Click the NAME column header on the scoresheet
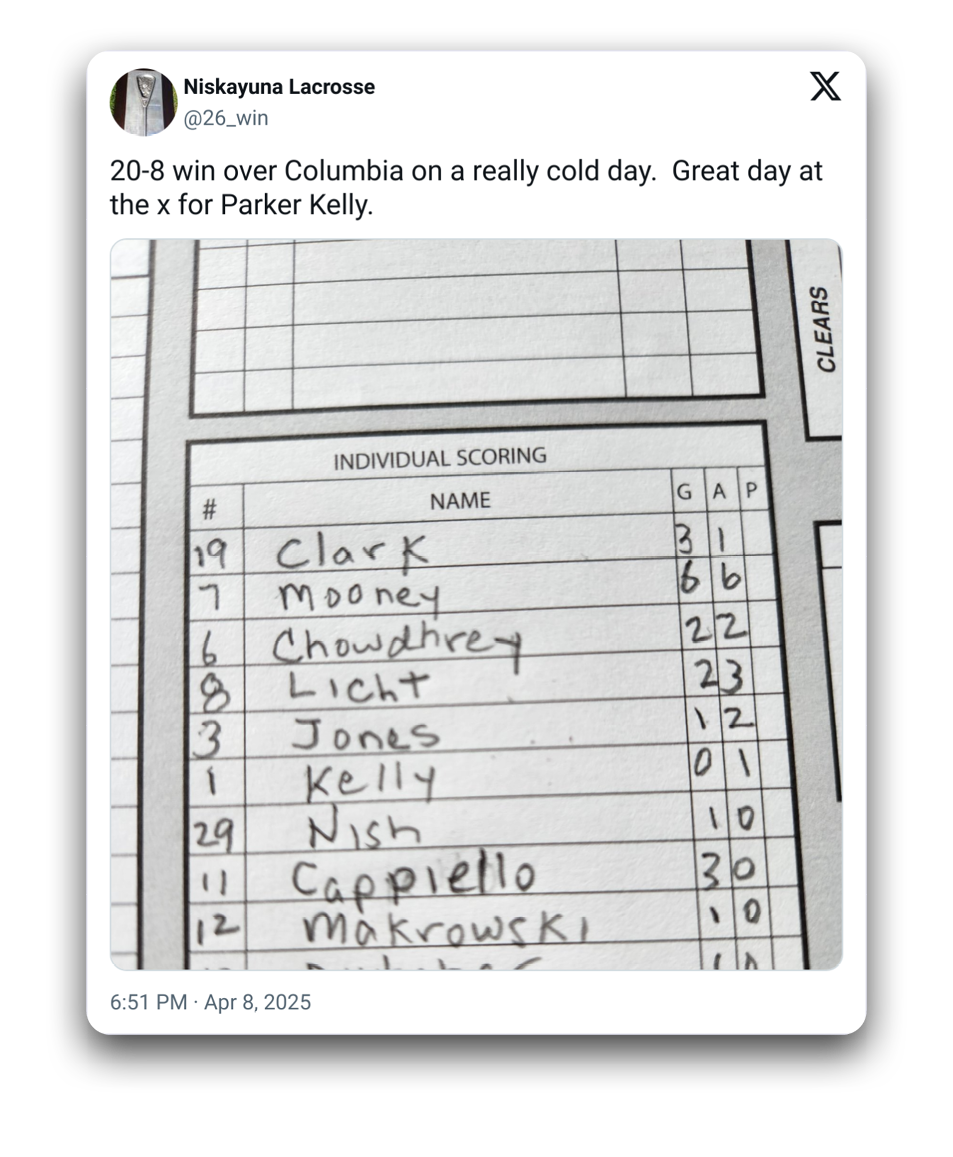The image size is (953, 1157). coord(460,500)
